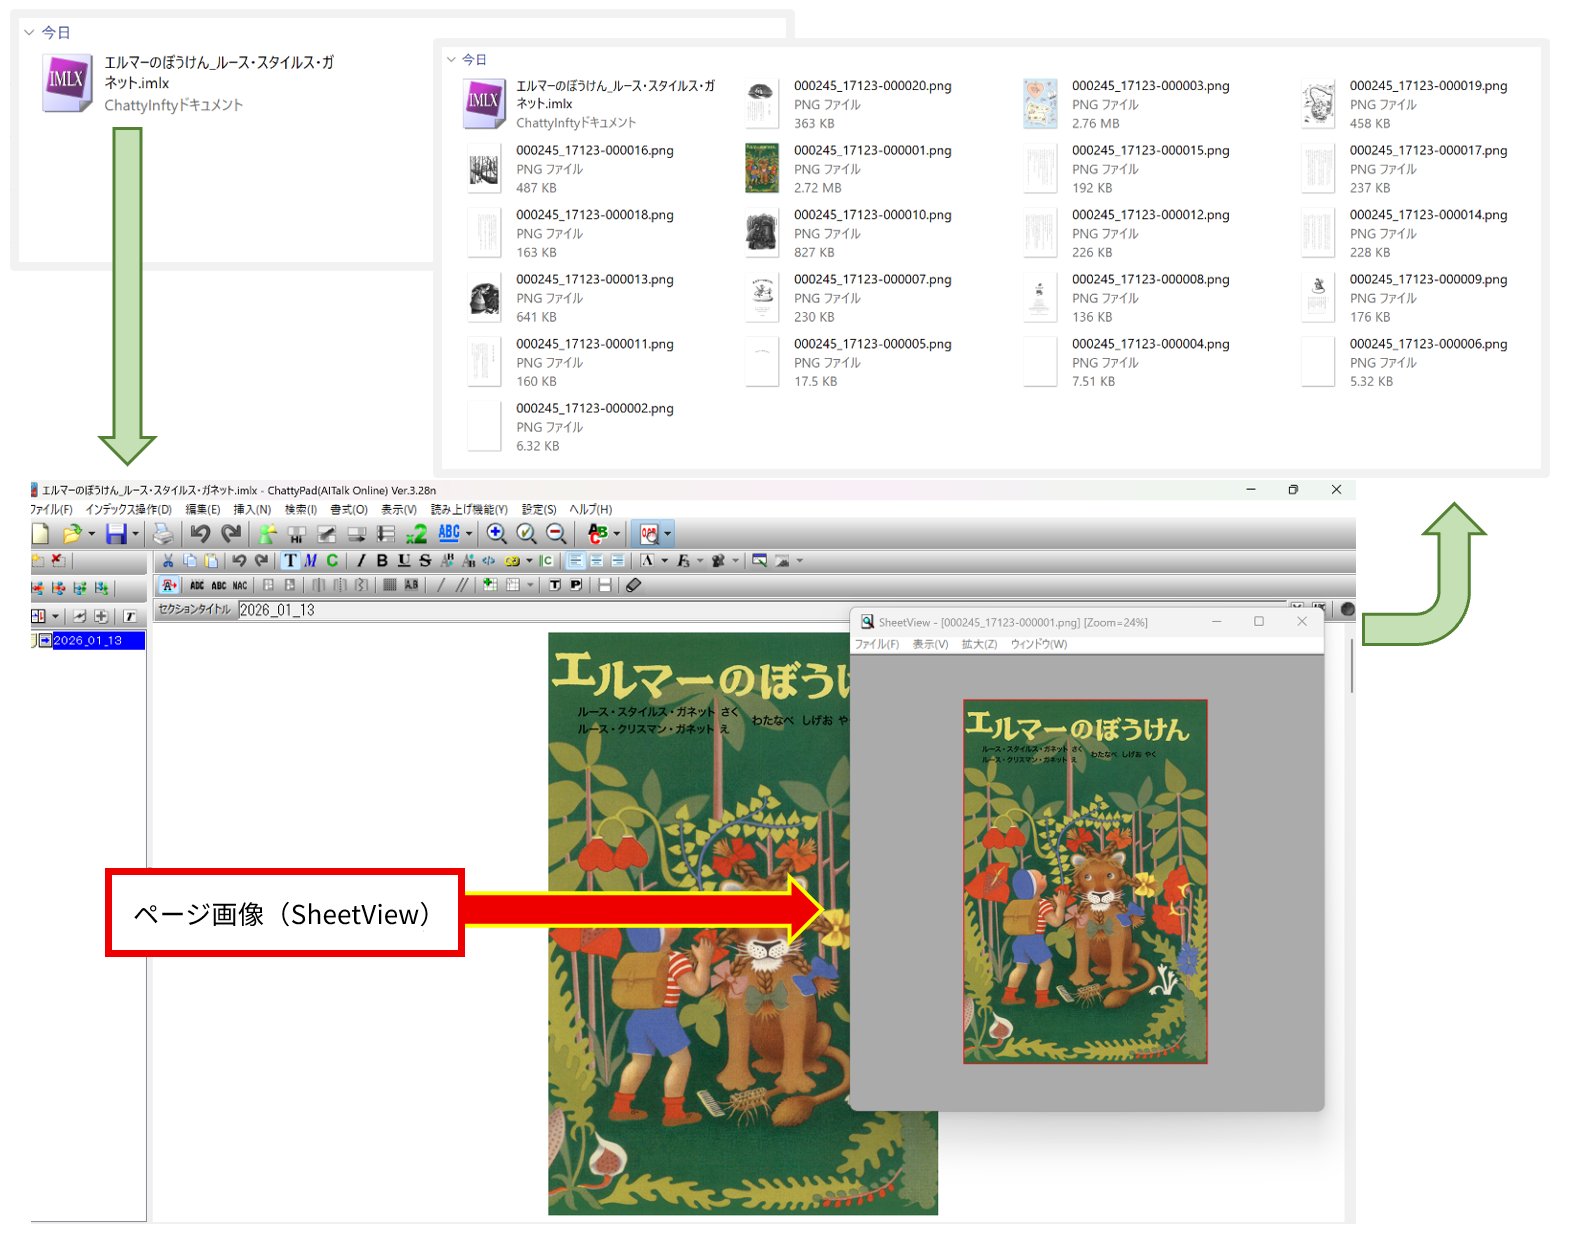Click the eraser icon in third toolbar row
This screenshot has height=1244, width=1570.
coord(633,586)
